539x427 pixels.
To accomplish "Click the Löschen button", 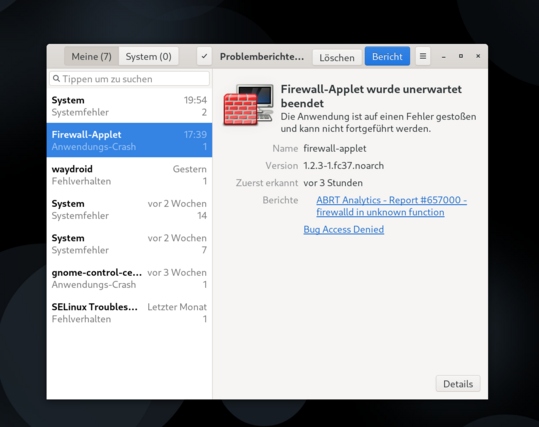I will 337,57.
